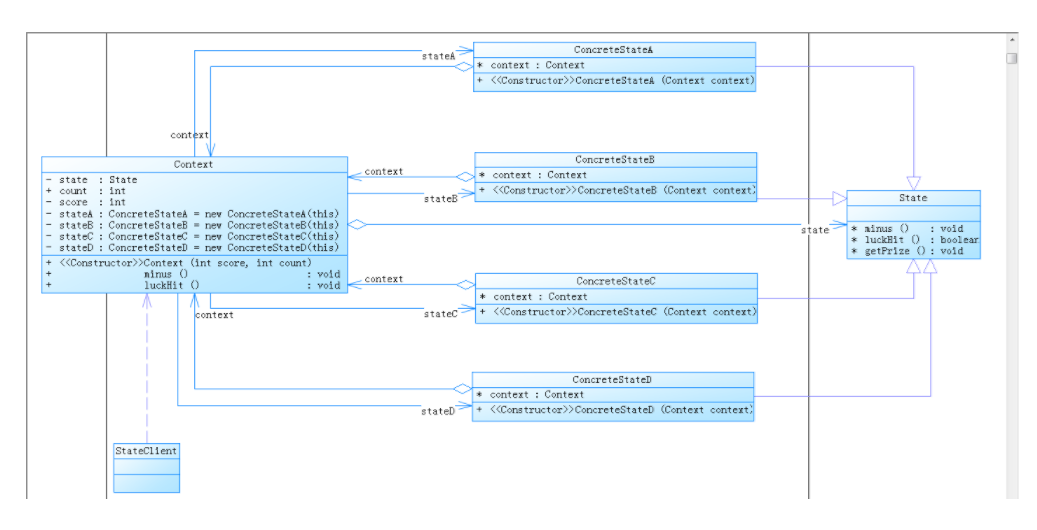Click the stateB attribute line in Context
Image resolution: width=1037 pixels, height=530 pixels.
[192, 225]
